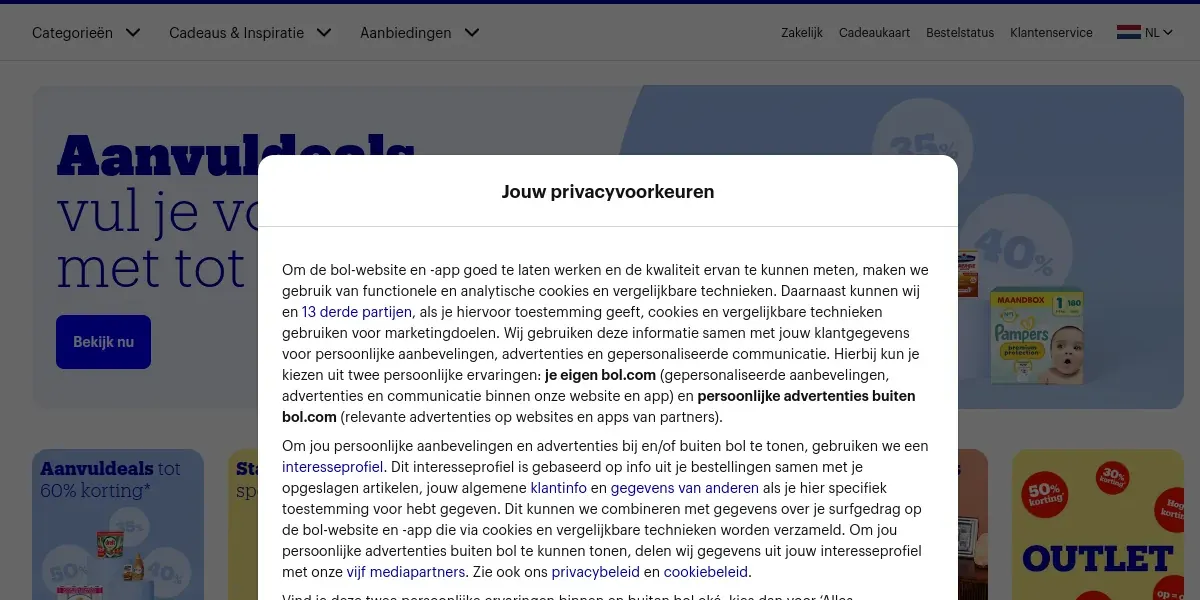Check Bestelstatus in top bar
The image size is (1200, 600).
click(x=960, y=33)
